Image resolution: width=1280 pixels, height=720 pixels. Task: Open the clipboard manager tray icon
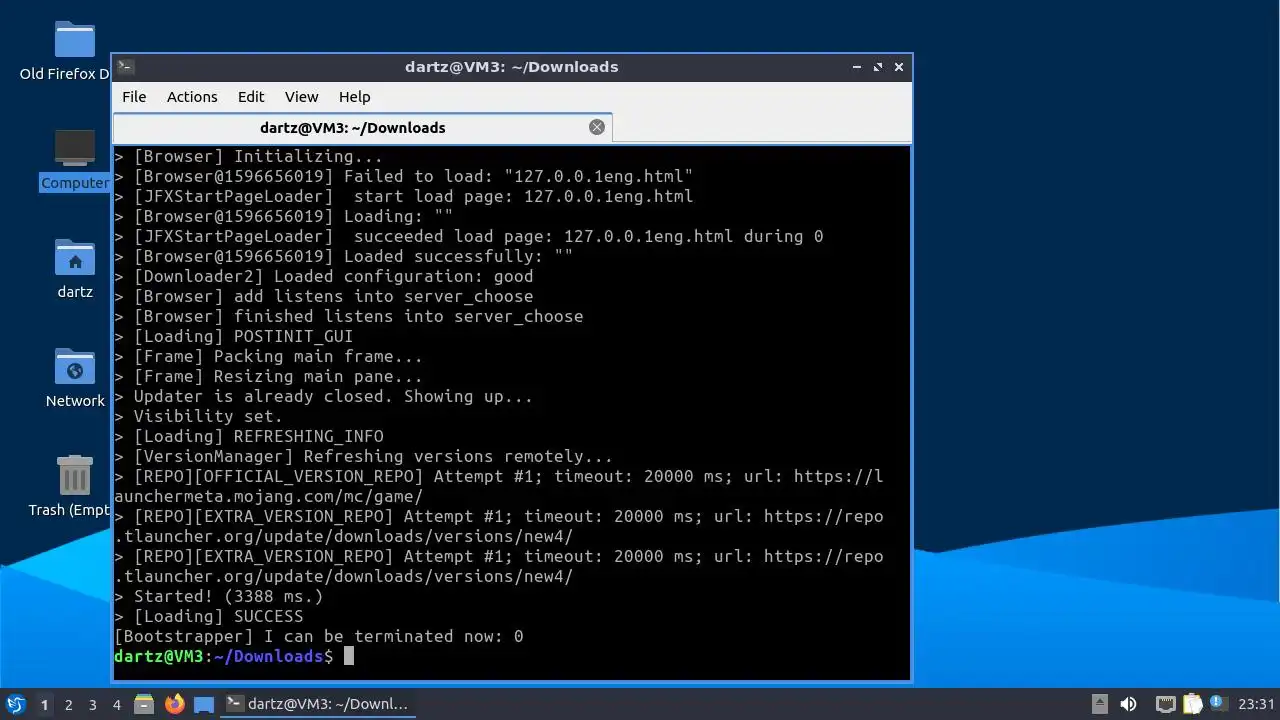point(1192,704)
